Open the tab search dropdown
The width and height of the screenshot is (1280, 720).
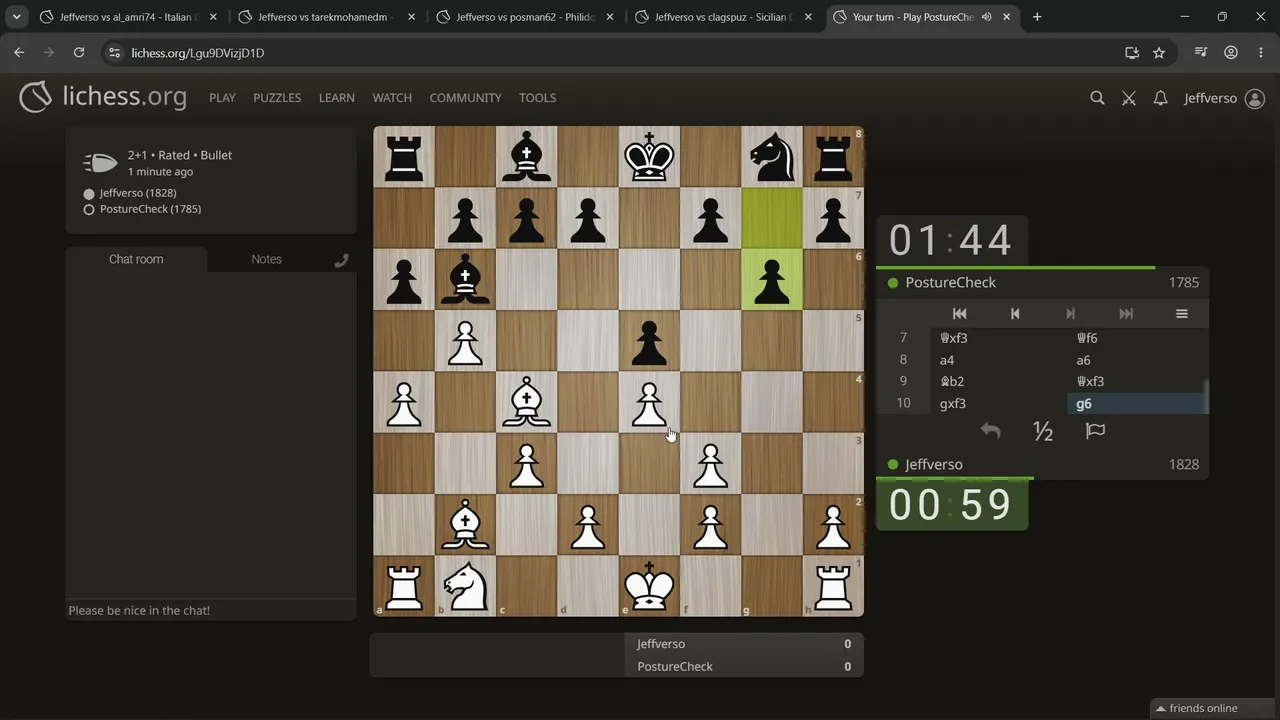17,17
